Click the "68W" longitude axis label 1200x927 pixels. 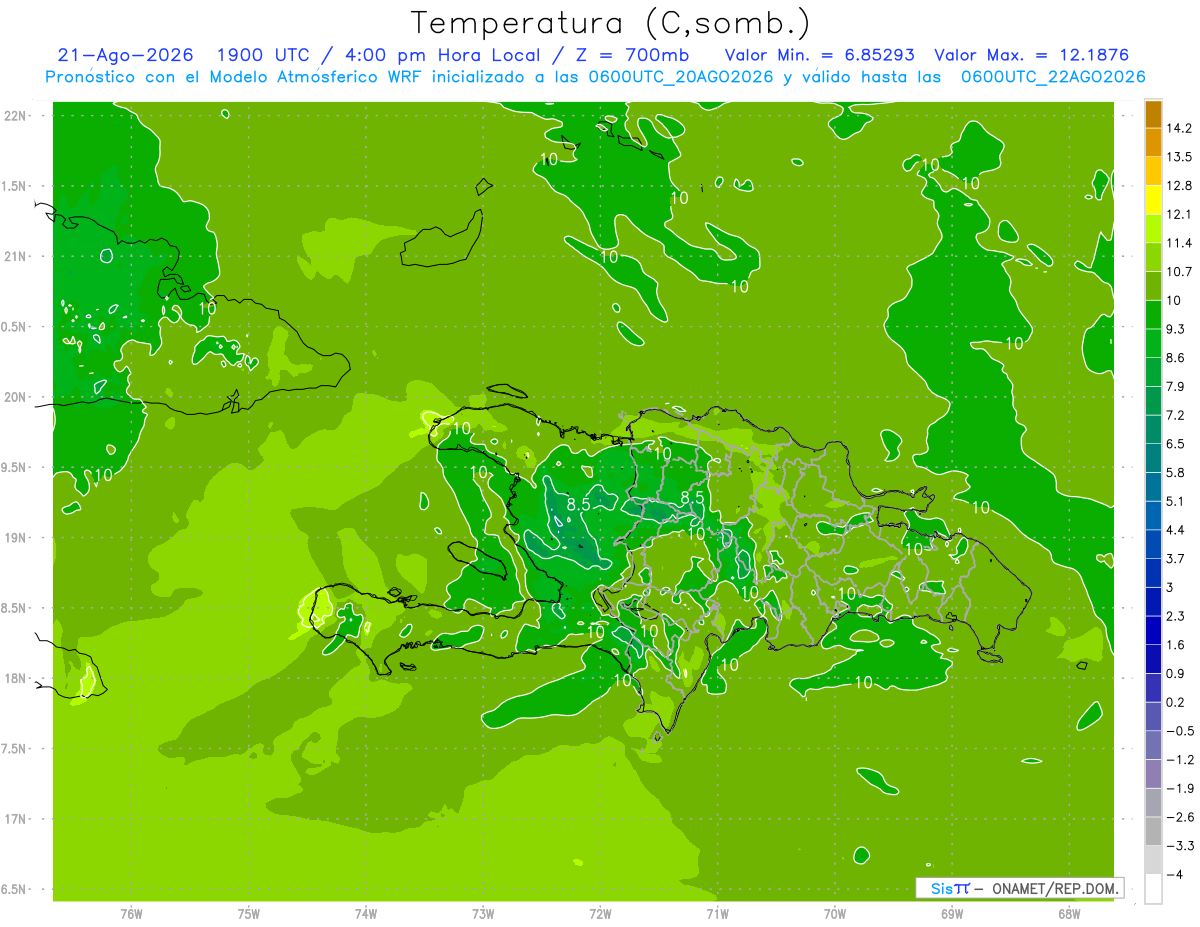1069,914
